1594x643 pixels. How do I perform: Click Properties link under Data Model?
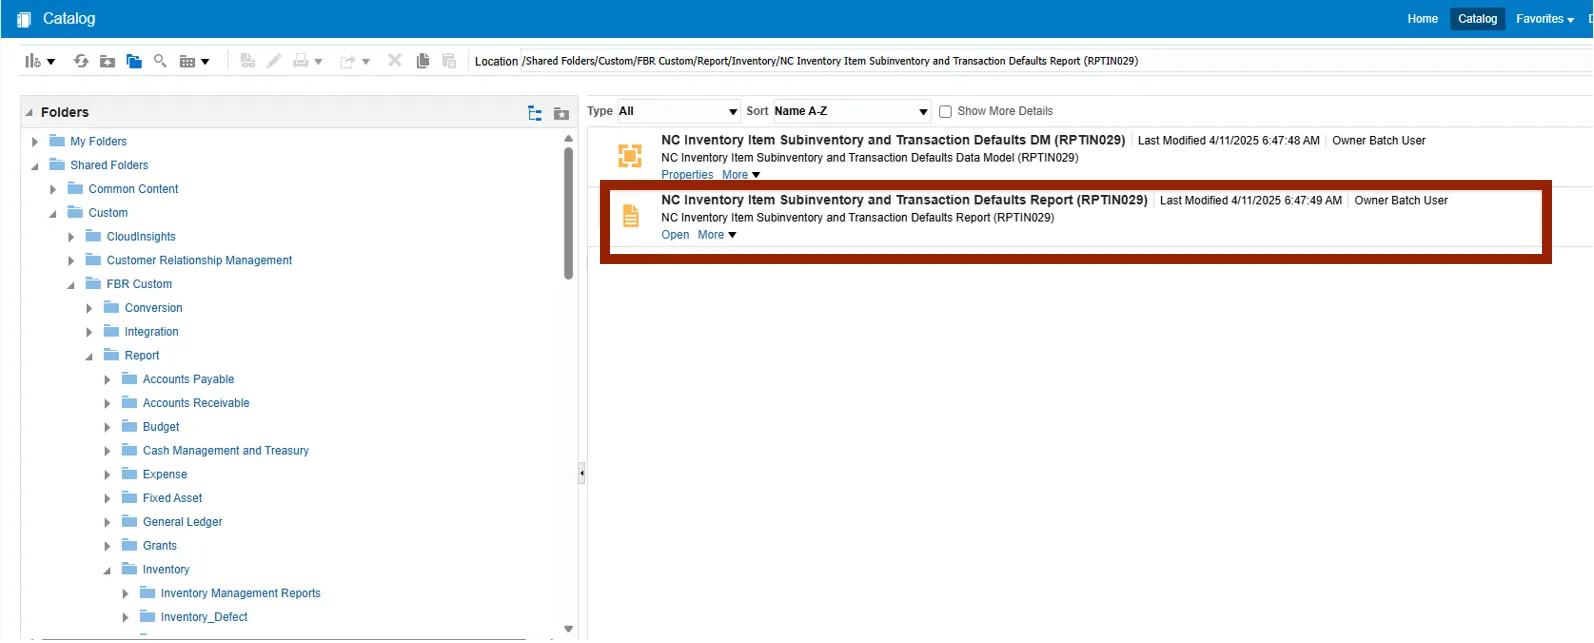(x=687, y=175)
